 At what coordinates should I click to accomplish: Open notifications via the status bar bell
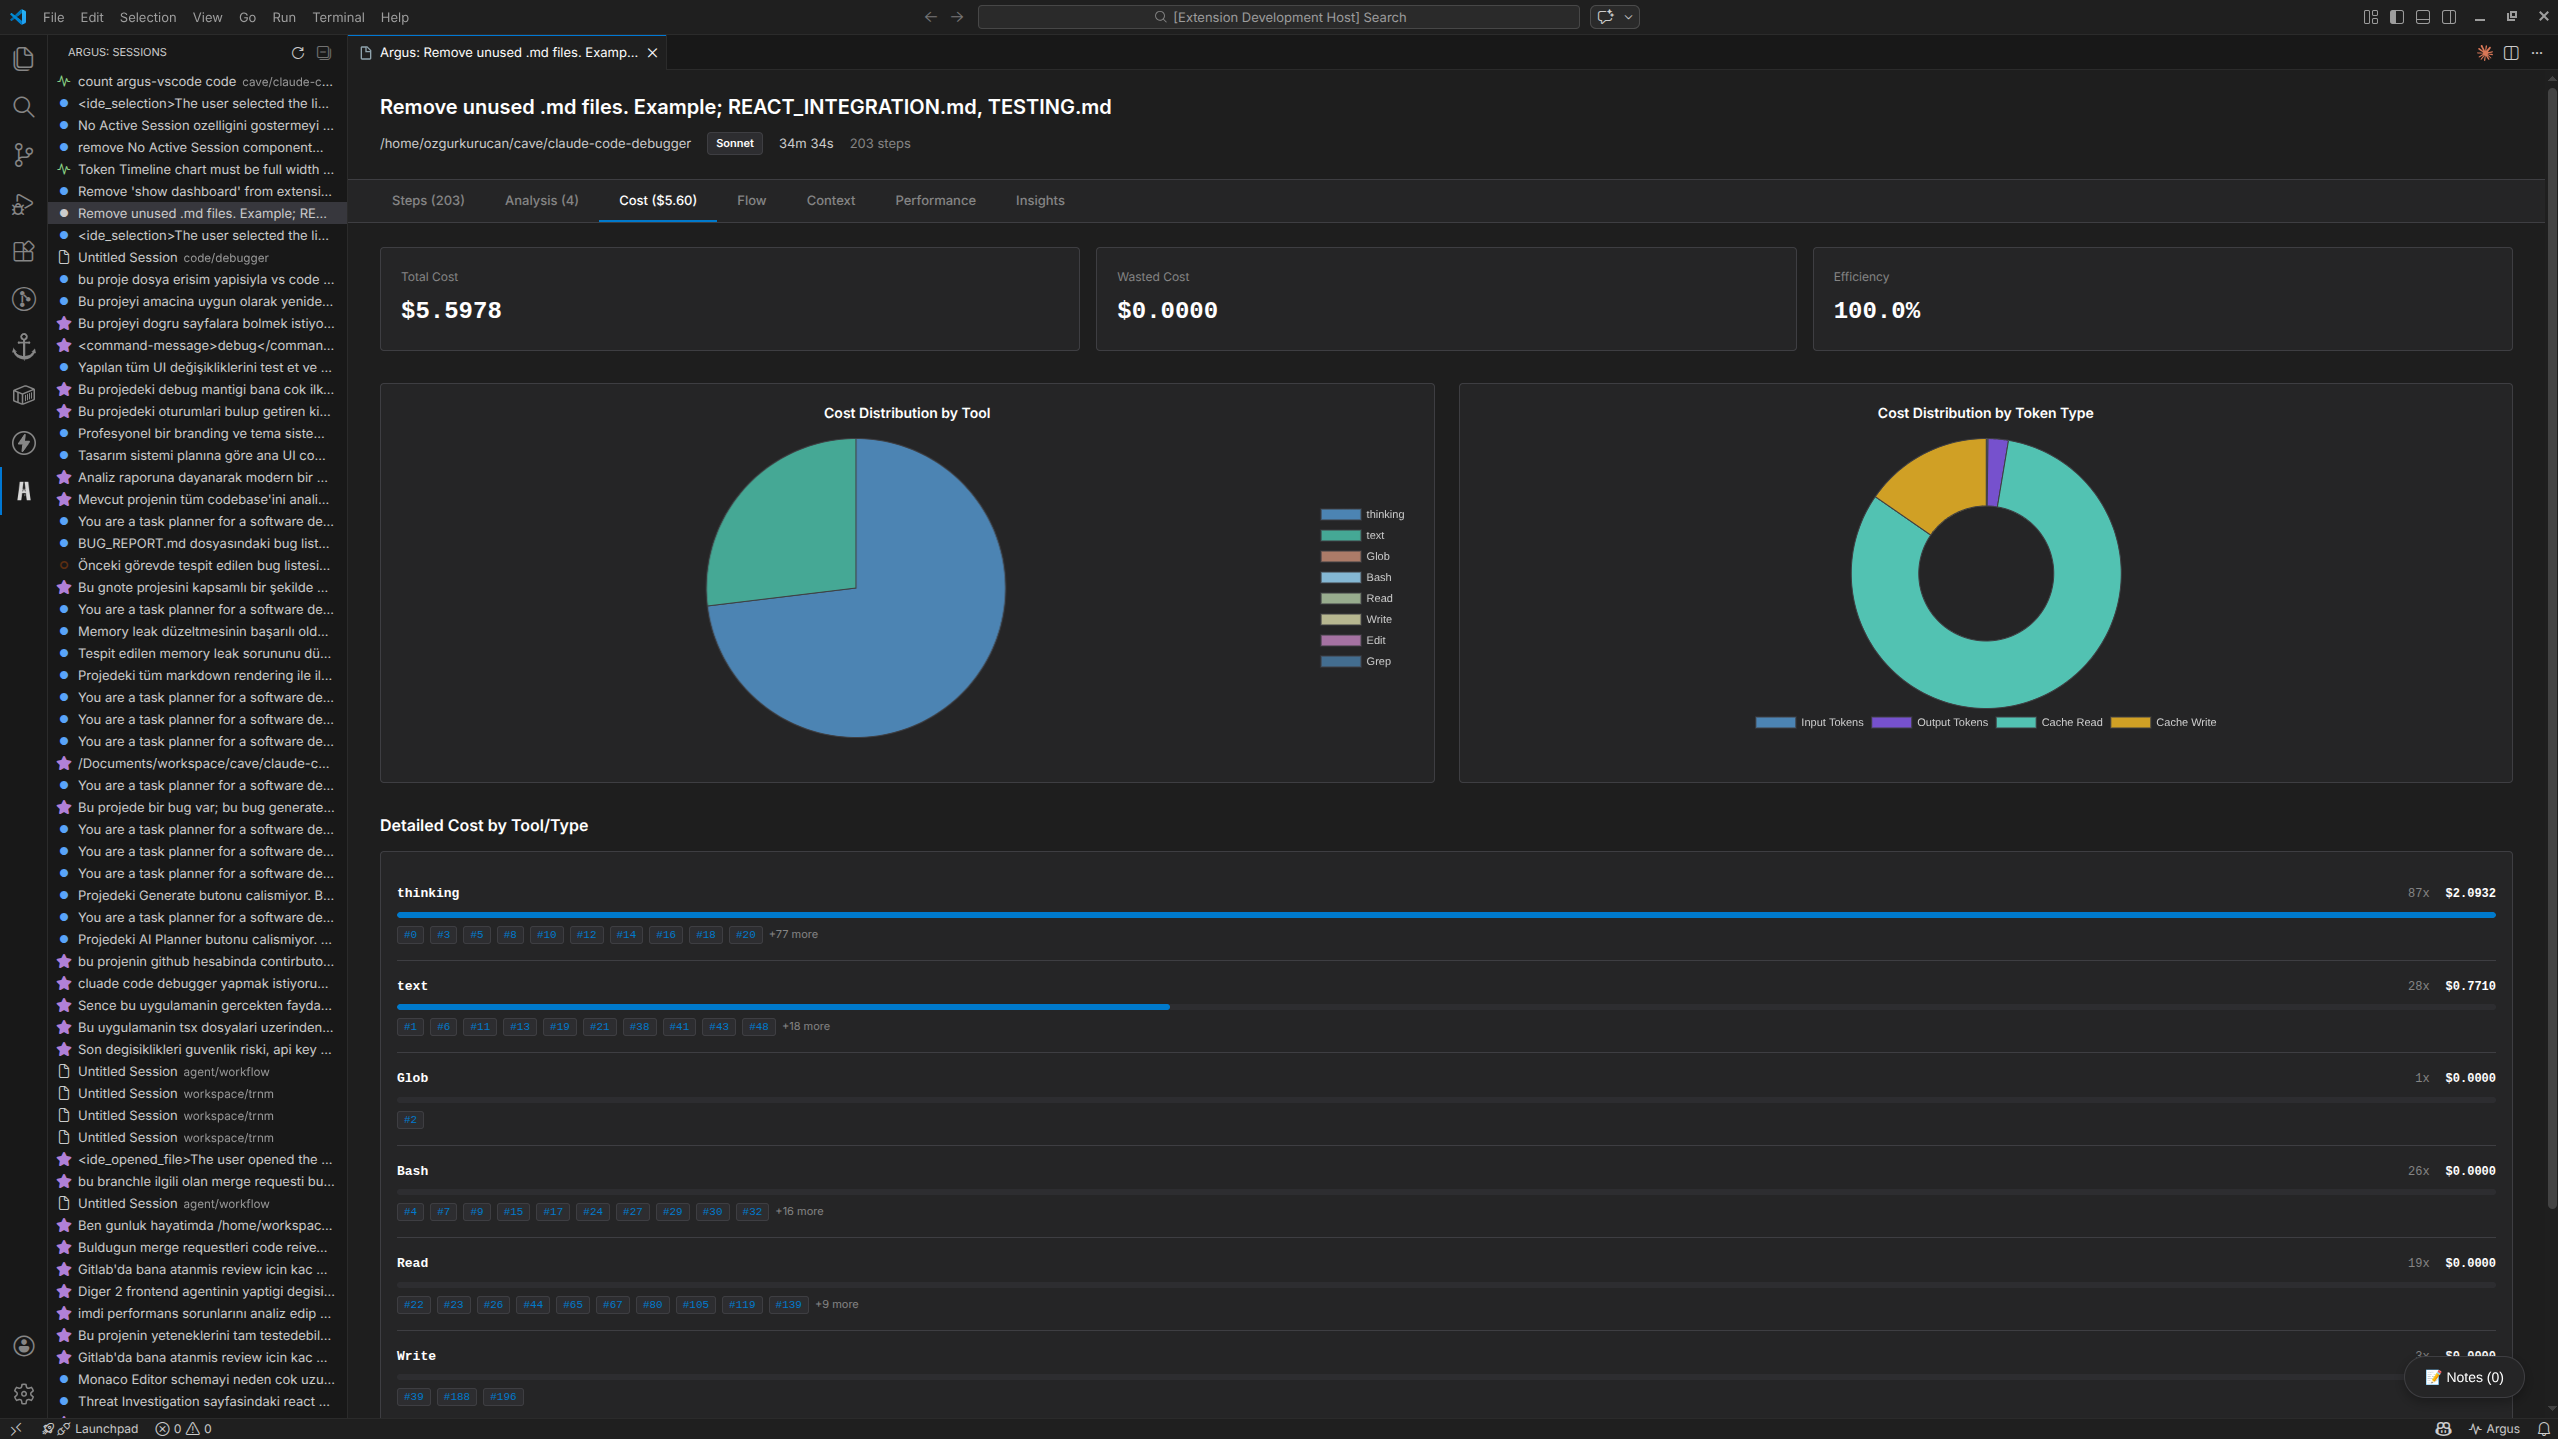pos(2545,1428)
